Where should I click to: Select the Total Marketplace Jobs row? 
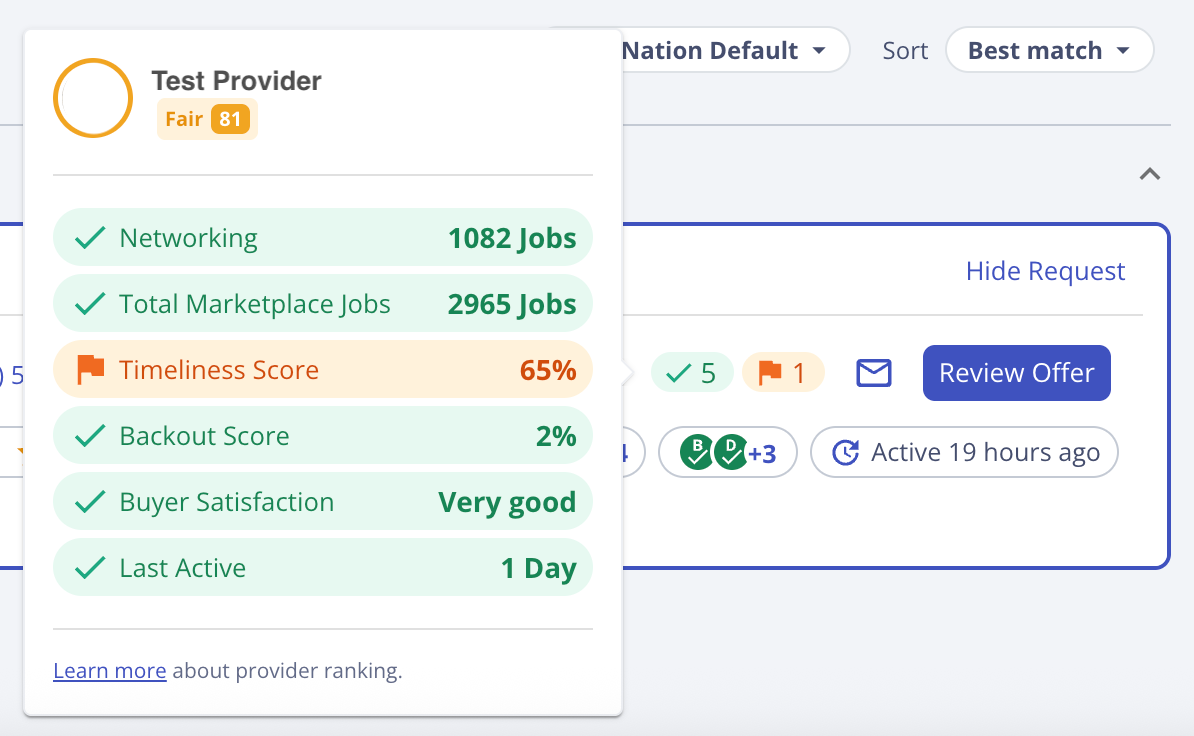point(322,304)
